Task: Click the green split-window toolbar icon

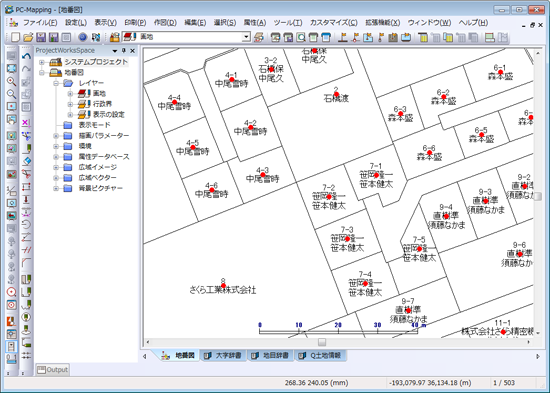Action: click(x=490, y=37)
